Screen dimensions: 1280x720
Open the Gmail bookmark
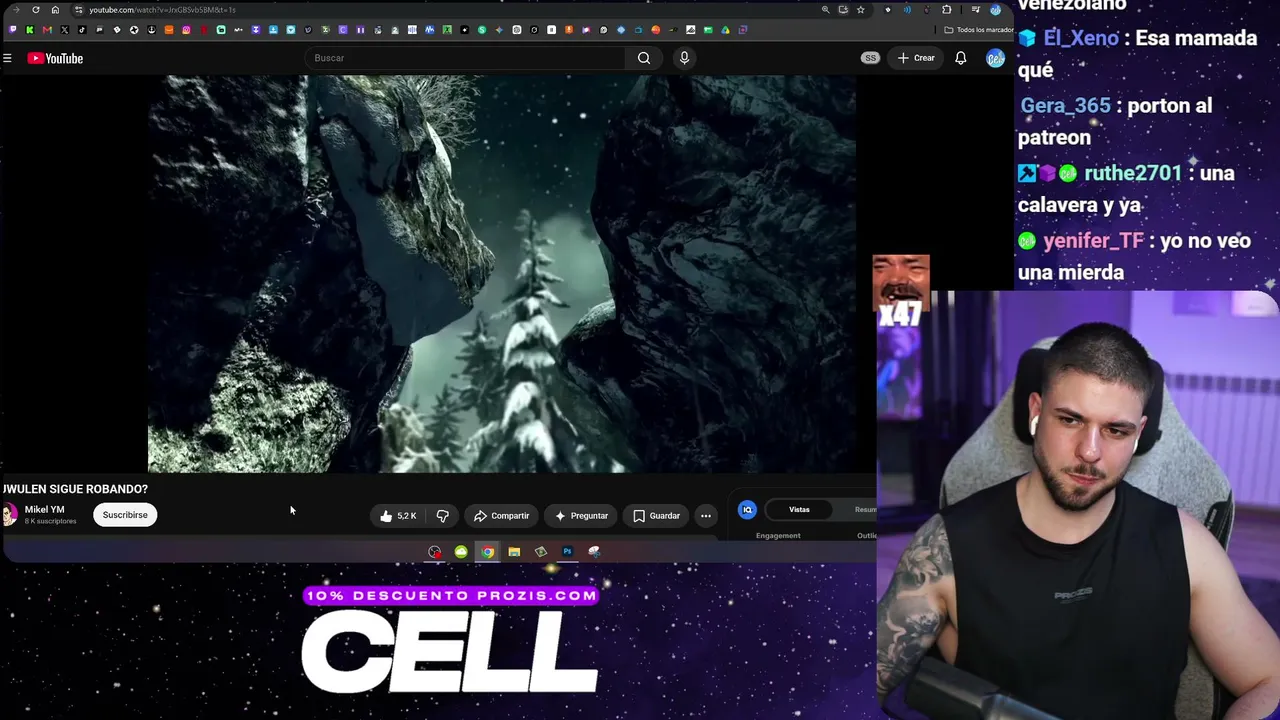pos(47,30)
